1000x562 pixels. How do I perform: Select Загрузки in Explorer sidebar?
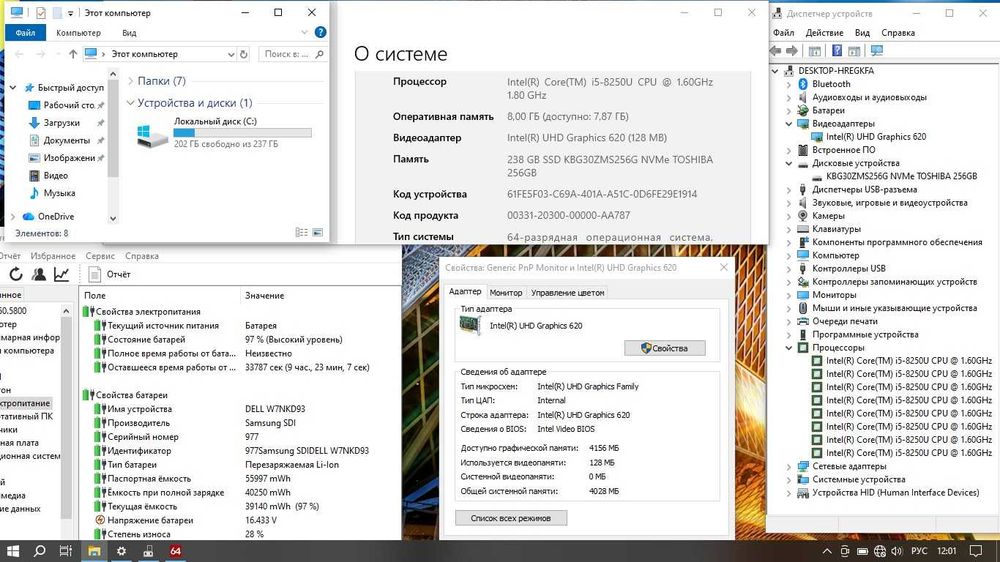click(61, 122)
